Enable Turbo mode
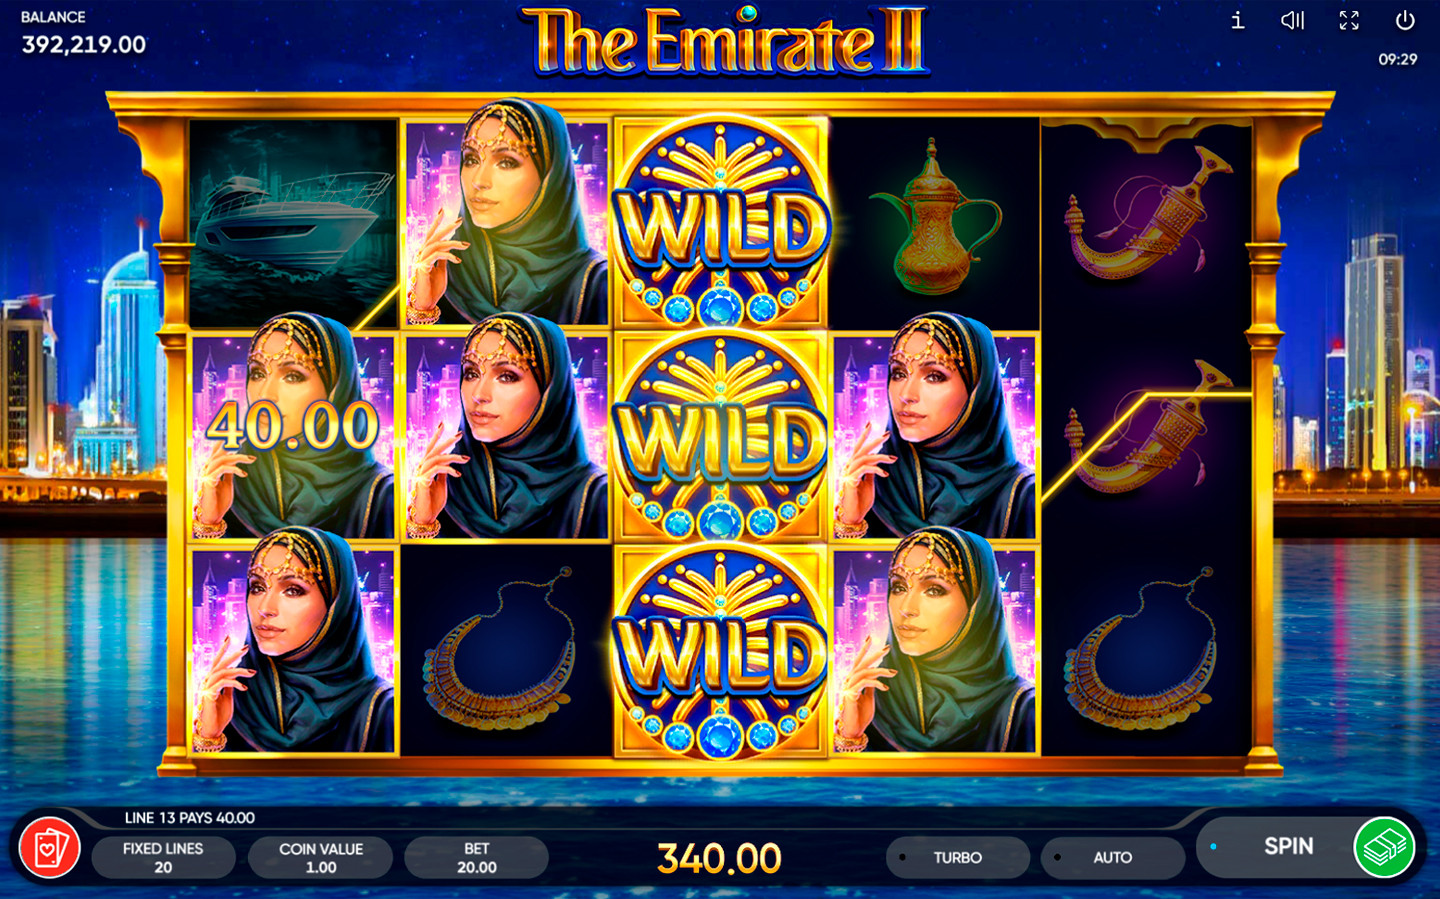This screenshot has height=899, width=1440. coord(958,858)
